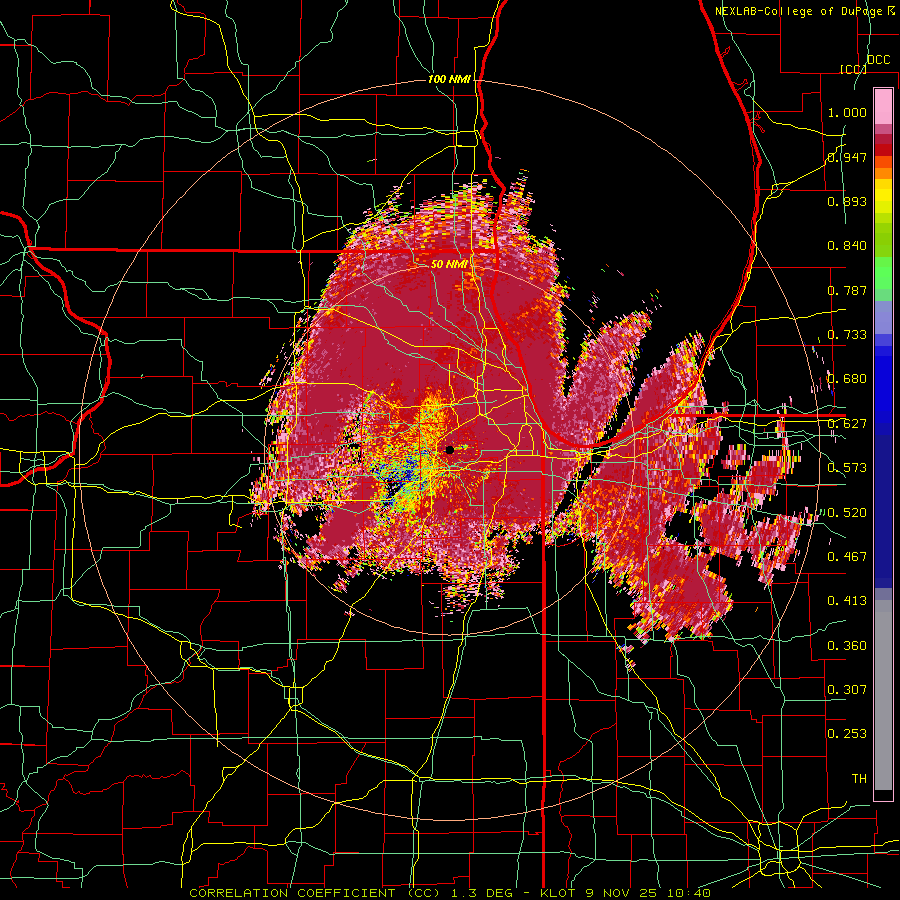Click the 0.840 color scale label

coord(847,246)
